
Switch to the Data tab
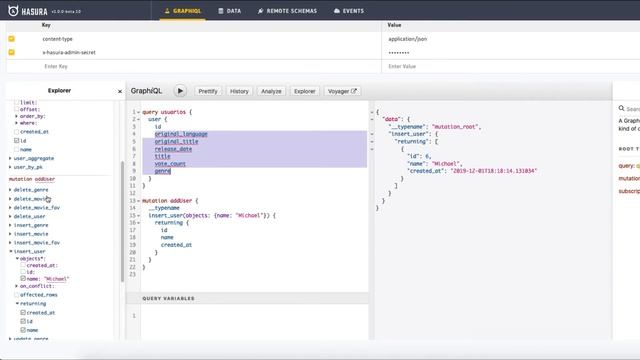(229, 11)
